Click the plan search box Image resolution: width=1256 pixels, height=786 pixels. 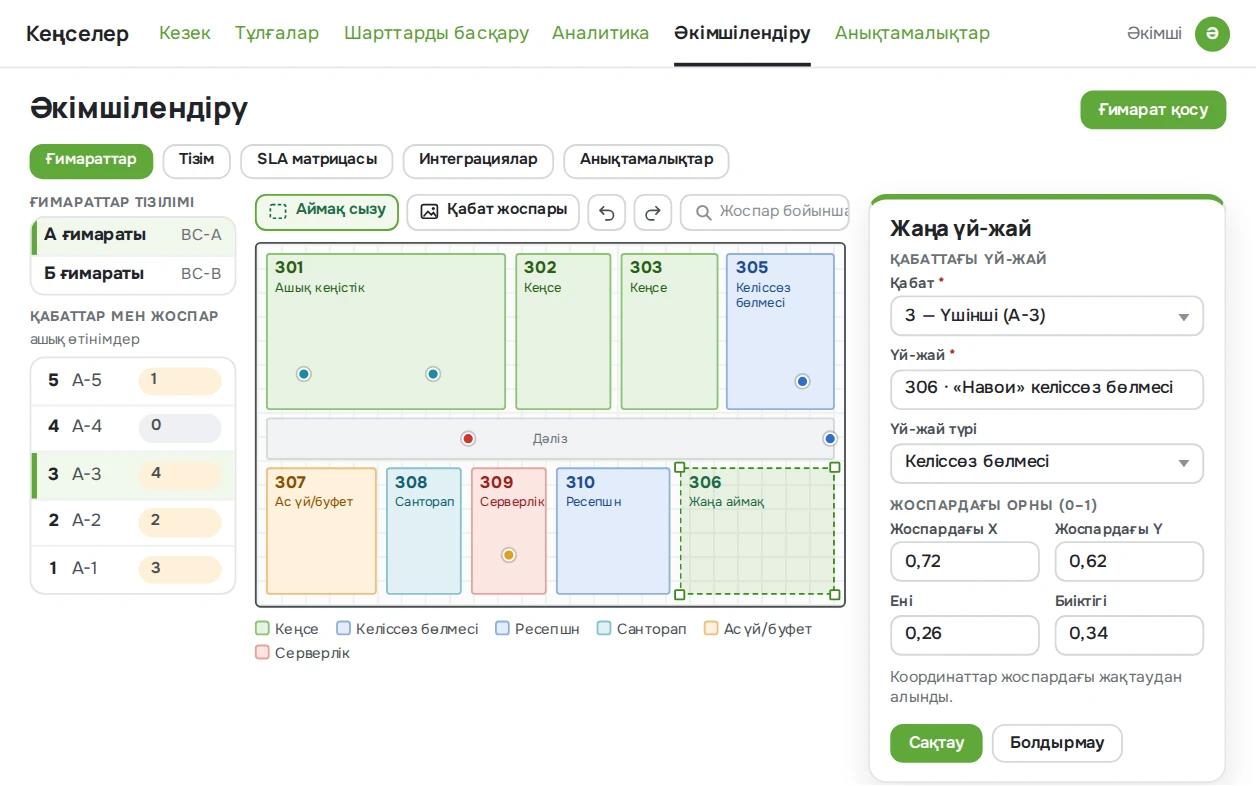(x=765, y=212)
